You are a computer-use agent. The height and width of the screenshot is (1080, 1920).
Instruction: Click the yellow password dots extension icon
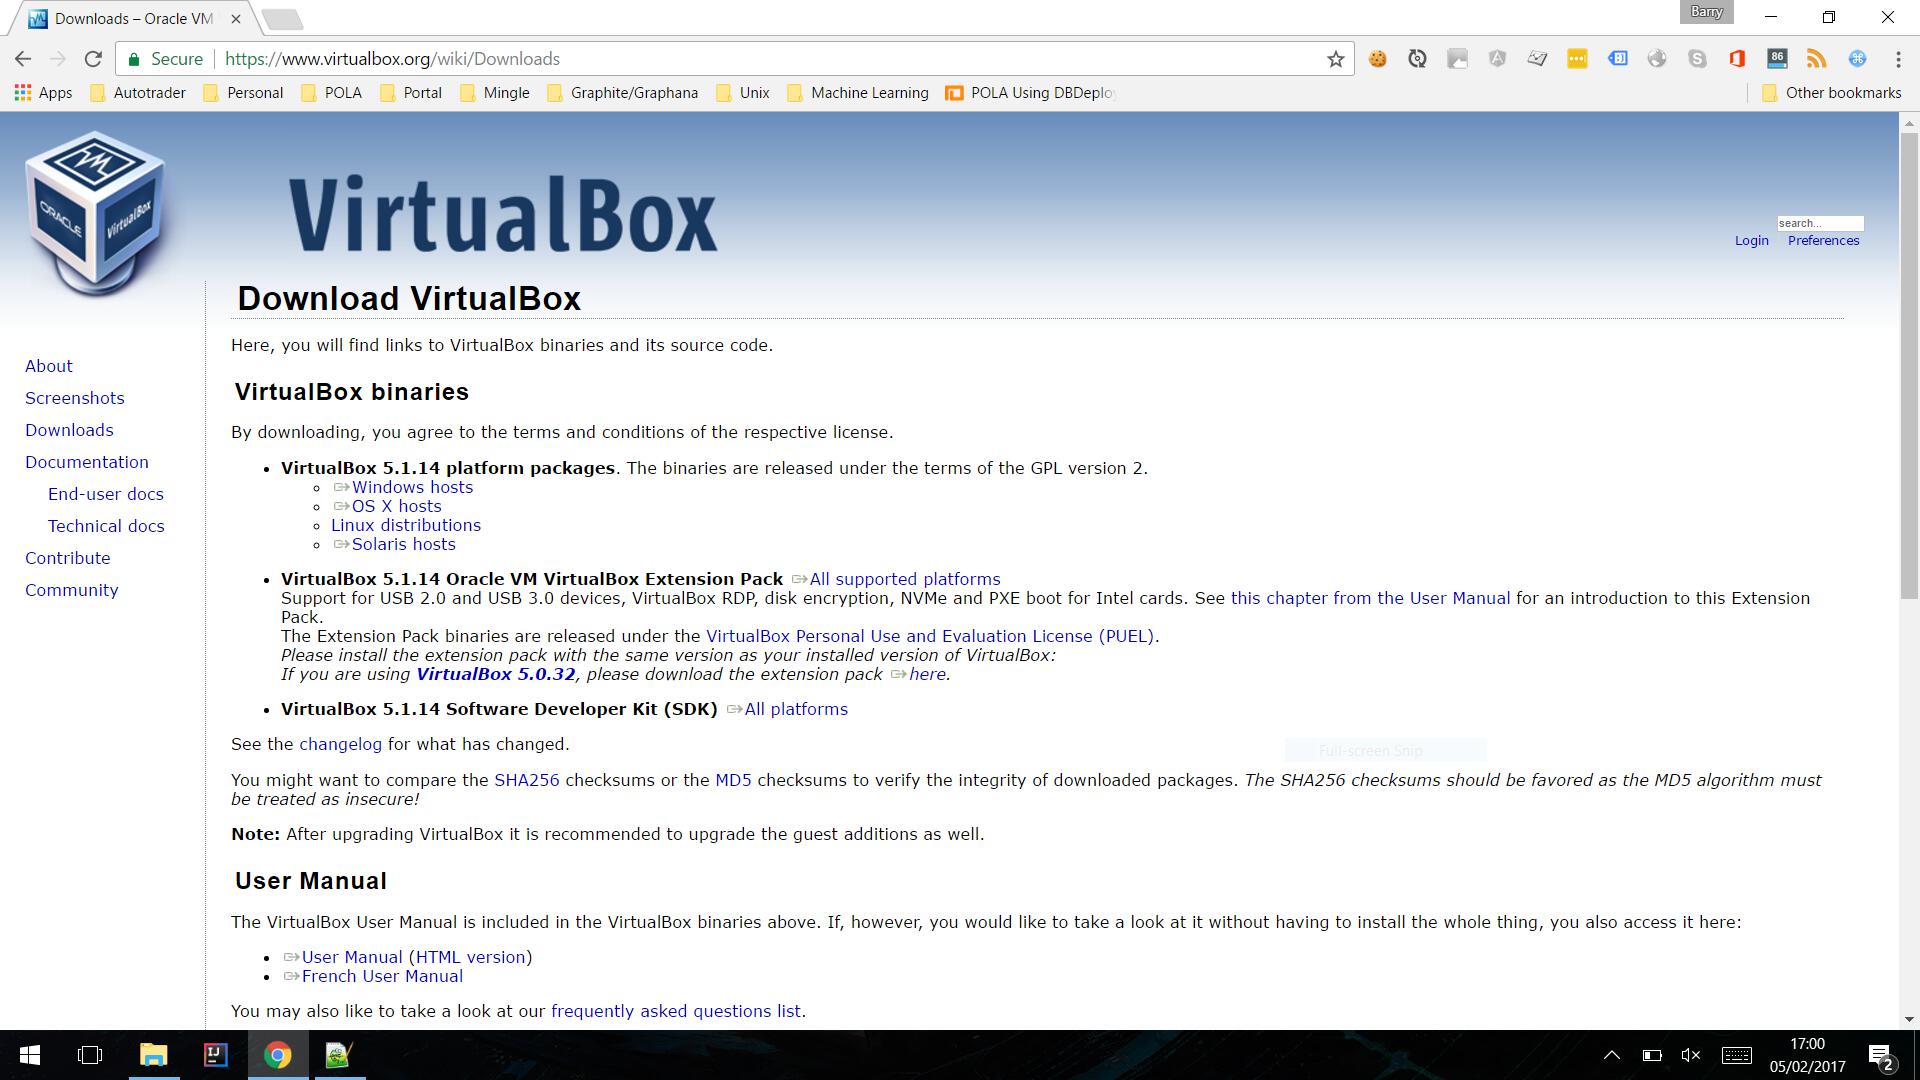tap(1577, 59)
